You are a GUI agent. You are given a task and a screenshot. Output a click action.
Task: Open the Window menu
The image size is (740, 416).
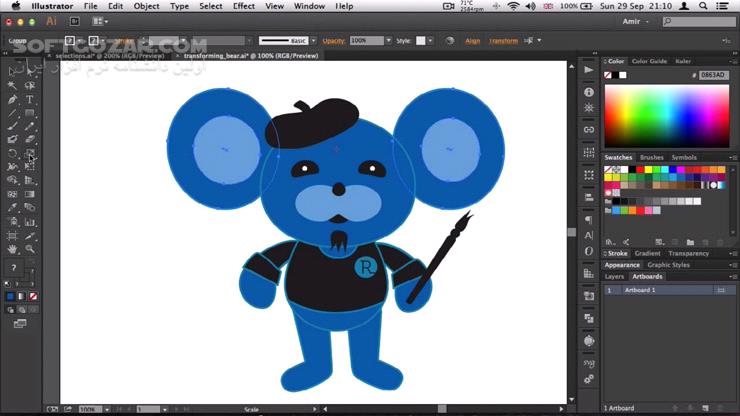pyautogui.click(x=310, y=6)
